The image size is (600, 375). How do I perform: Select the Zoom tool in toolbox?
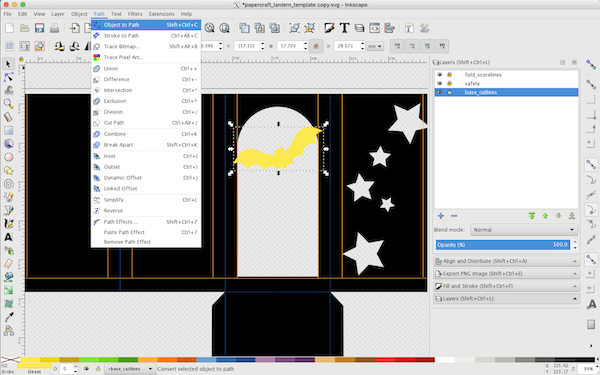pos(8,103)
